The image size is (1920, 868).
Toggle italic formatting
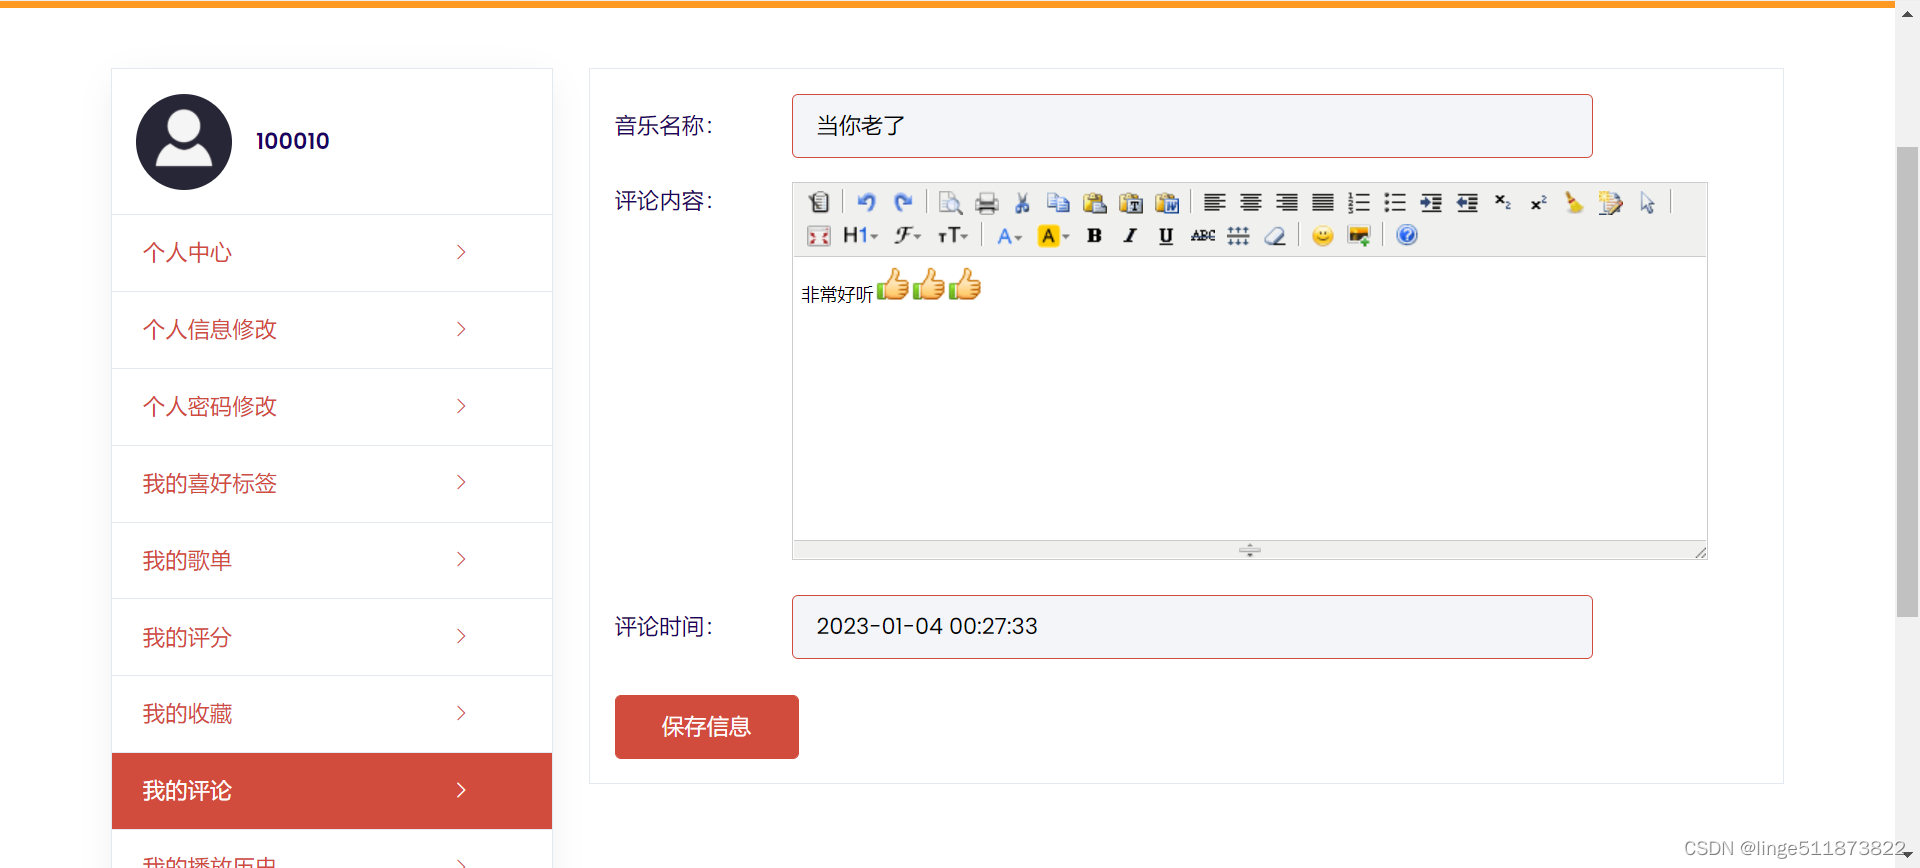1130,236
